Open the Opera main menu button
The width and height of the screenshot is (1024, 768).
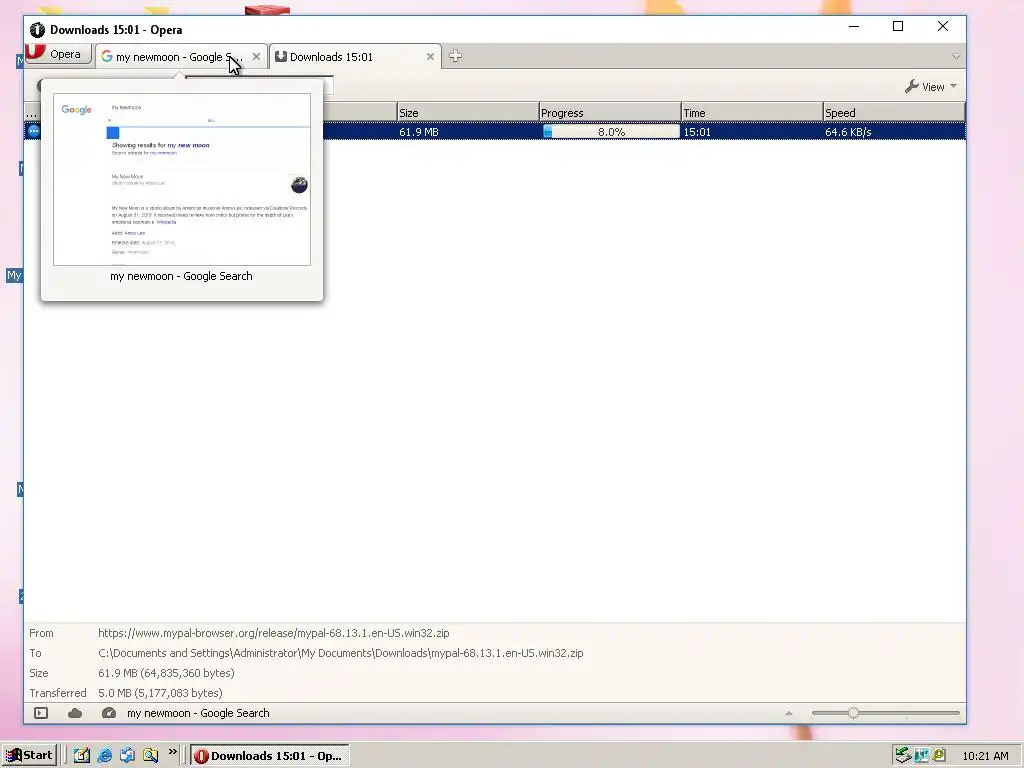click(57, 54)
